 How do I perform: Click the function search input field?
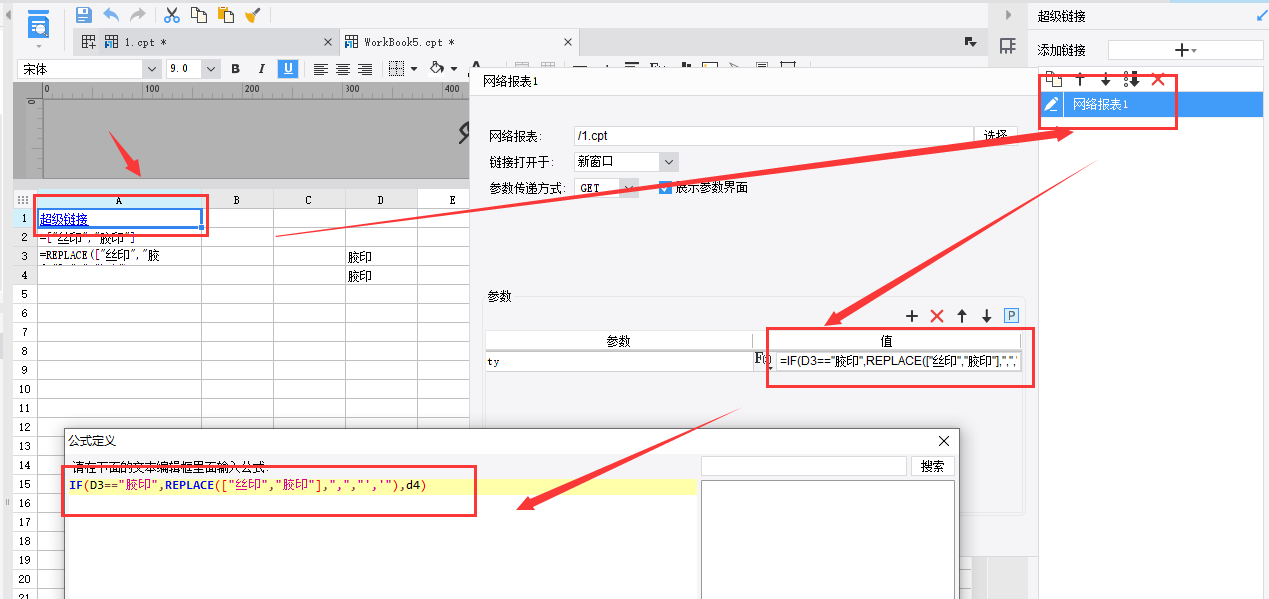804,466
